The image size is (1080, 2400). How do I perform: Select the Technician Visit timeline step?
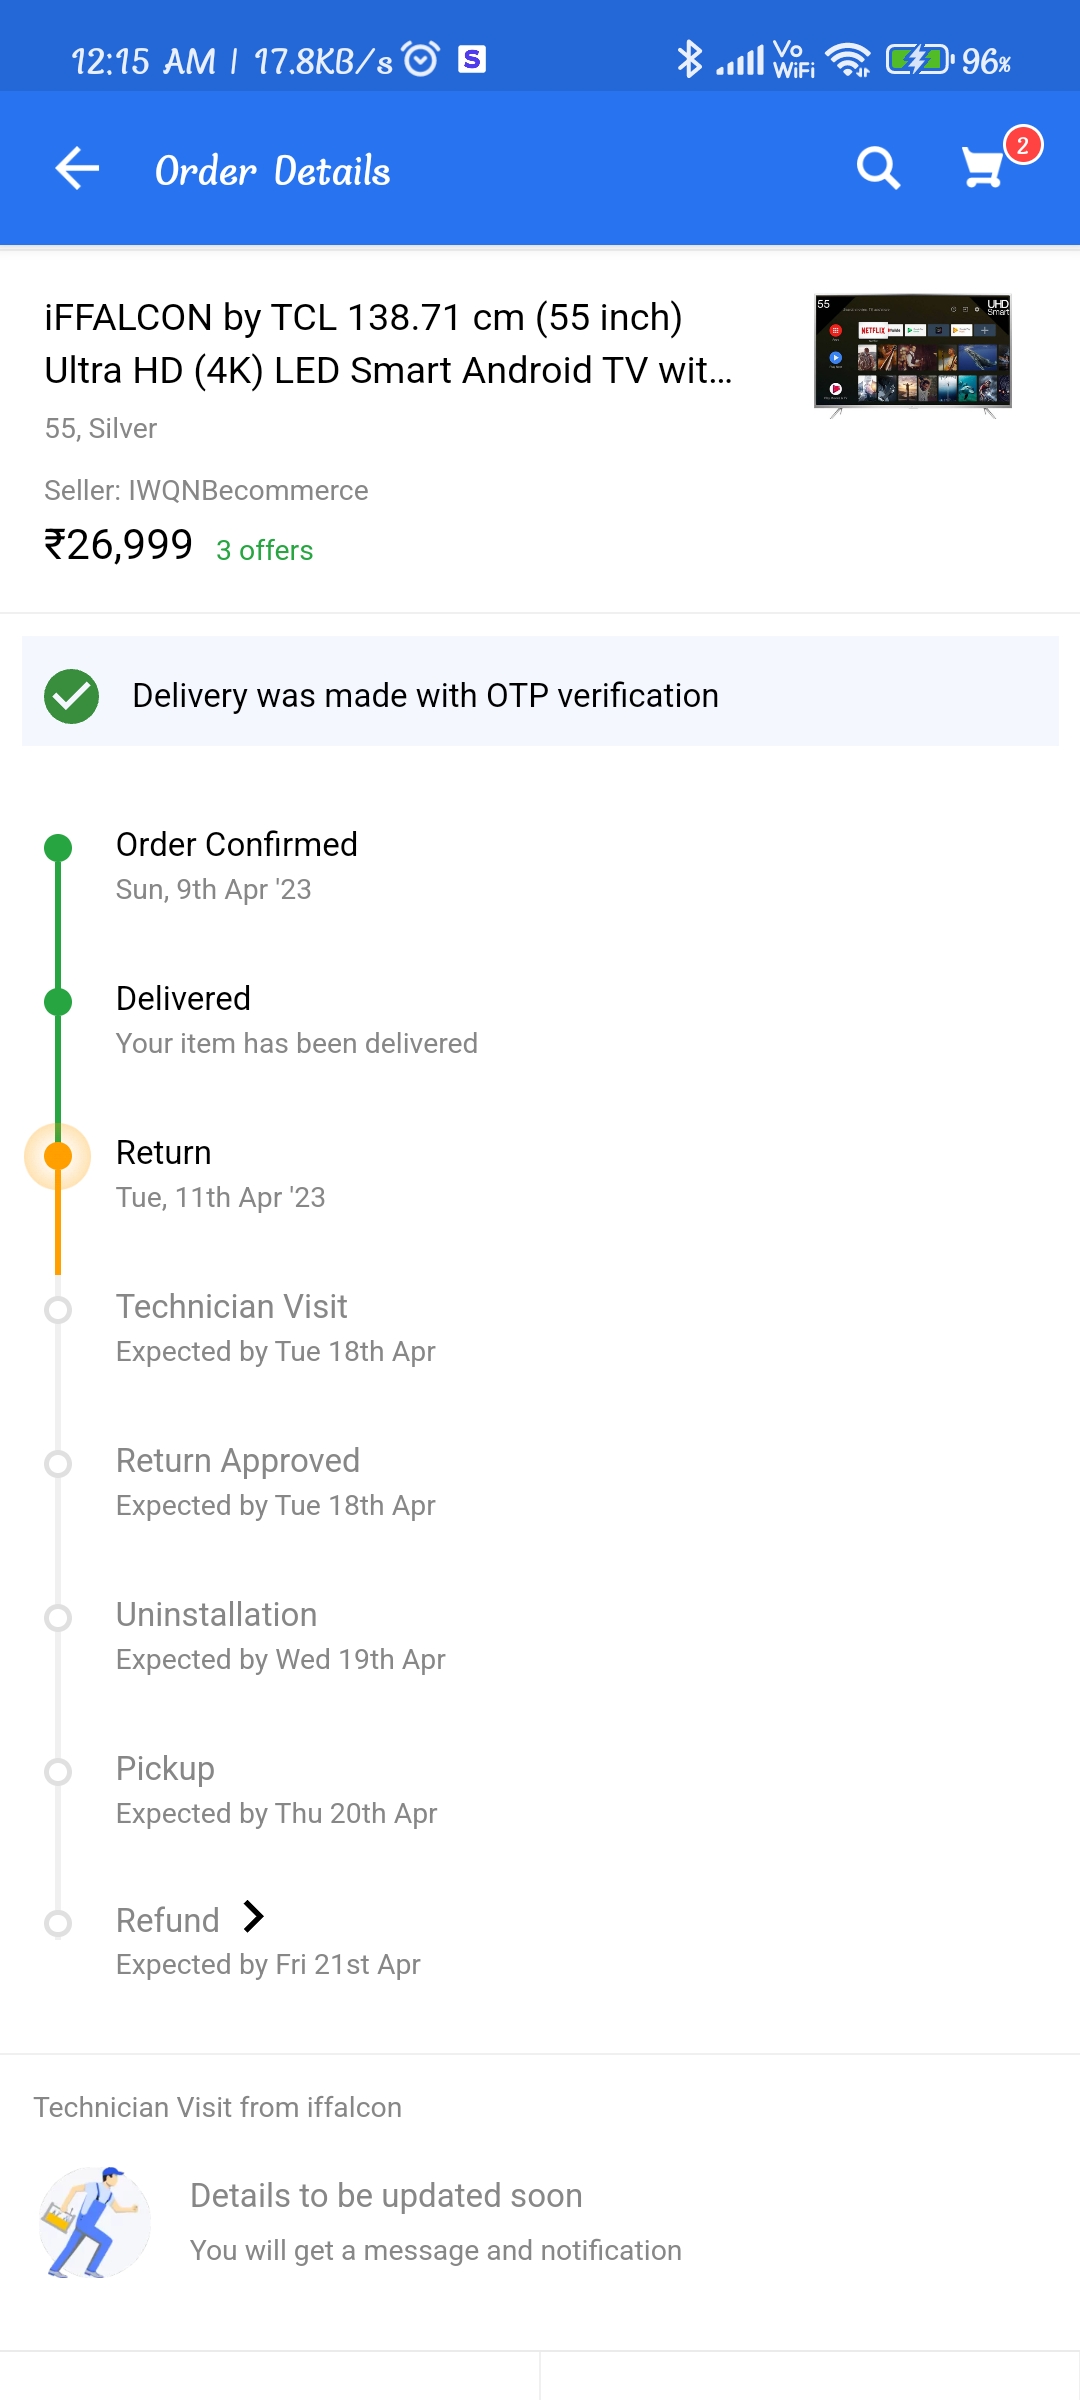tap(232, 1307)
